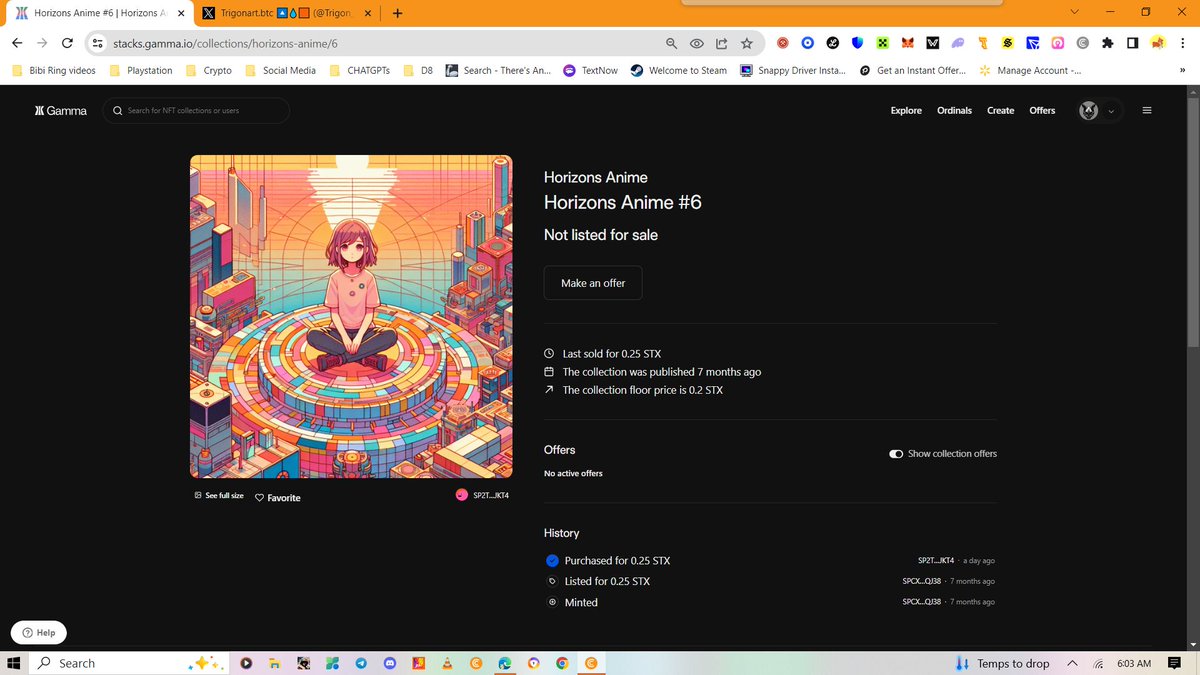This screenshot has width=1200, height=675.
Task: Open the user avatar in Gamma header
Action: [x=1088, y=110]
